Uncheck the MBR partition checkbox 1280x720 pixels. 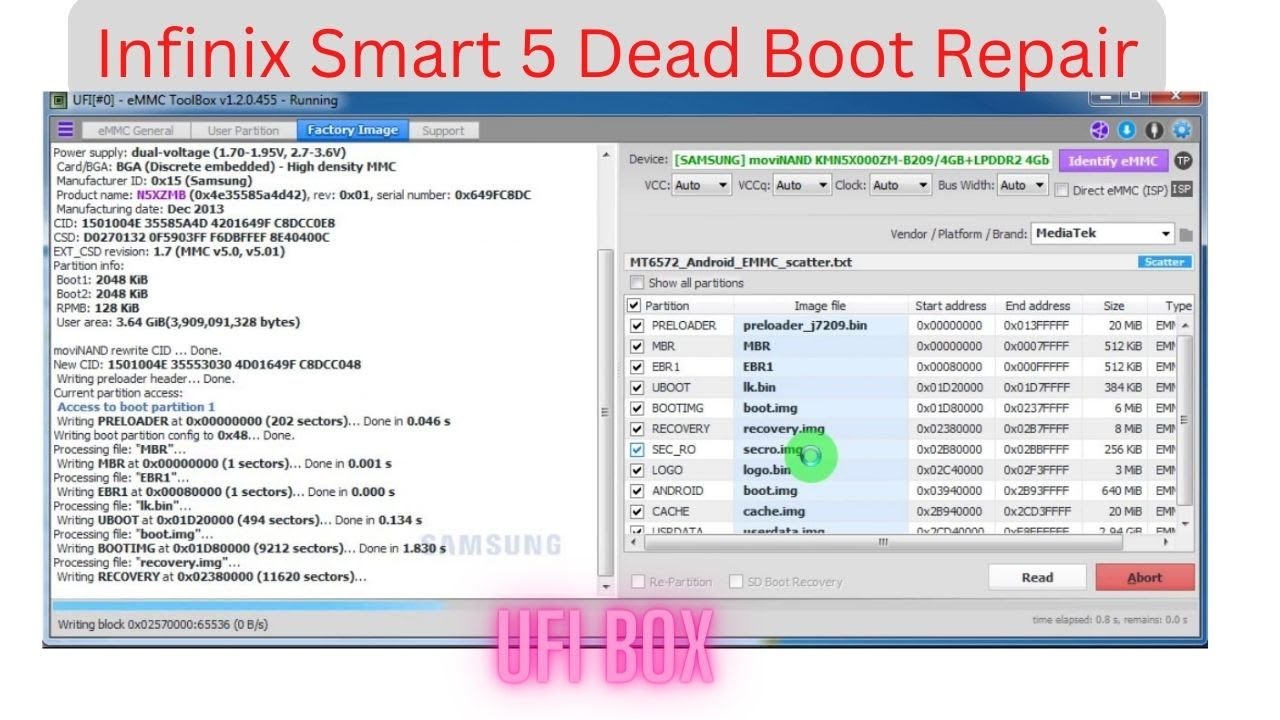tap(637, 346)
